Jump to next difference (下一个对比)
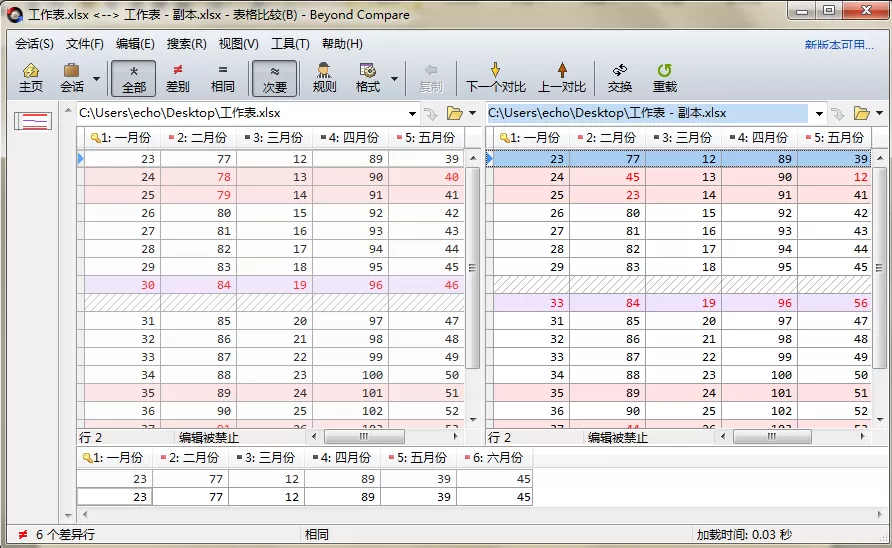 pyautogui.click(x=495, y=78)
